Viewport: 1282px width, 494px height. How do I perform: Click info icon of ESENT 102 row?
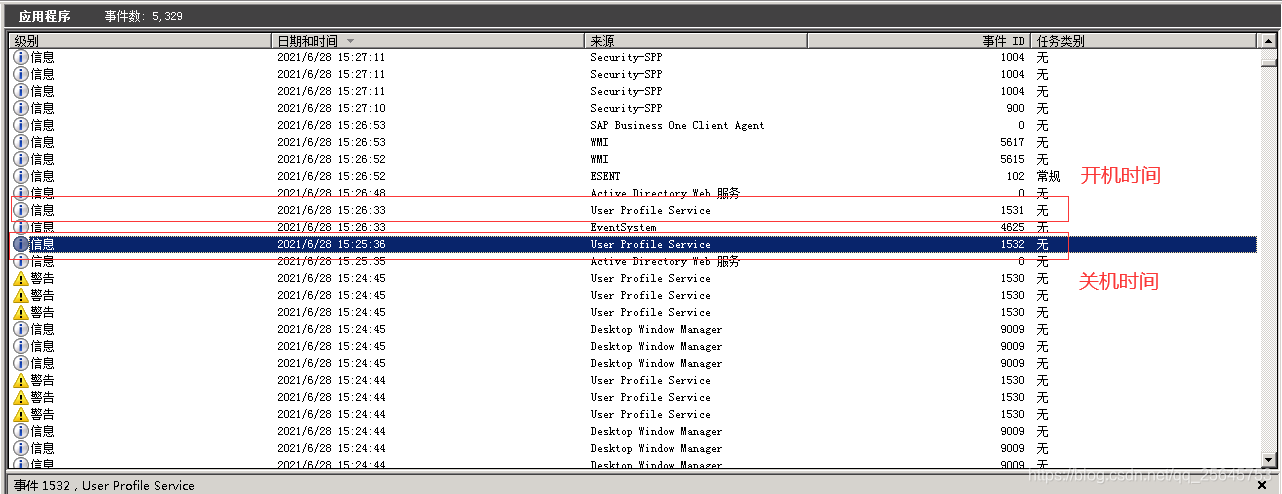point(21,176)
